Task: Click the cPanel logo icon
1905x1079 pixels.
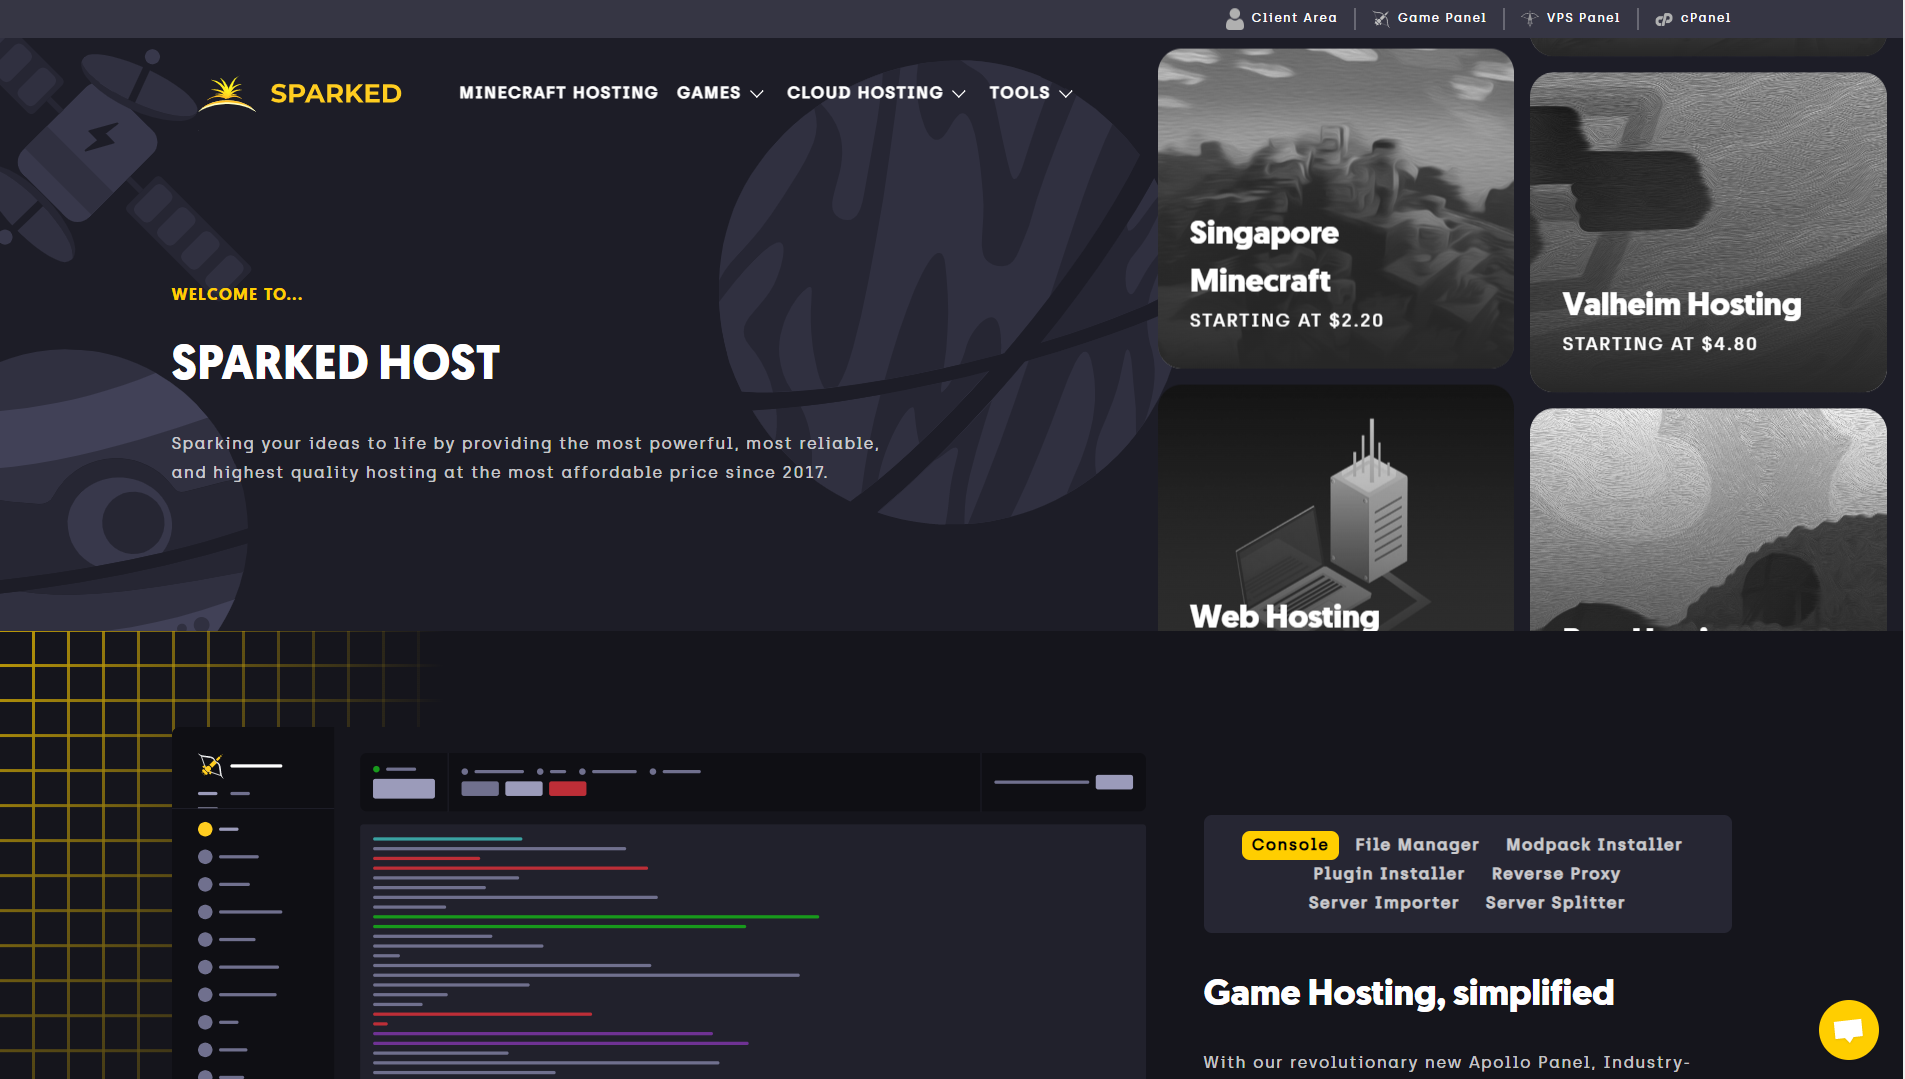Action: [1664, 18]
